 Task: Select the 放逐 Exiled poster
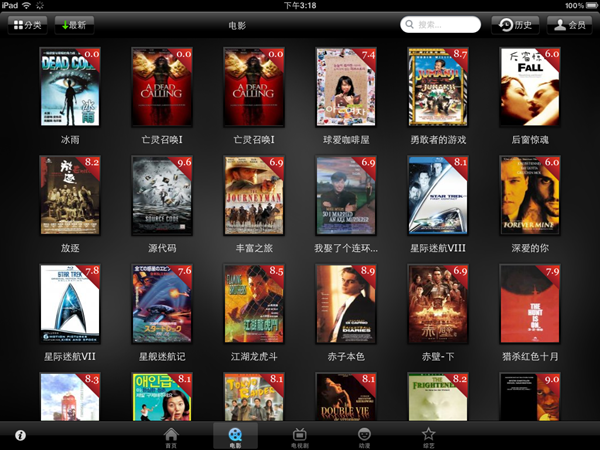coord(70,195)
